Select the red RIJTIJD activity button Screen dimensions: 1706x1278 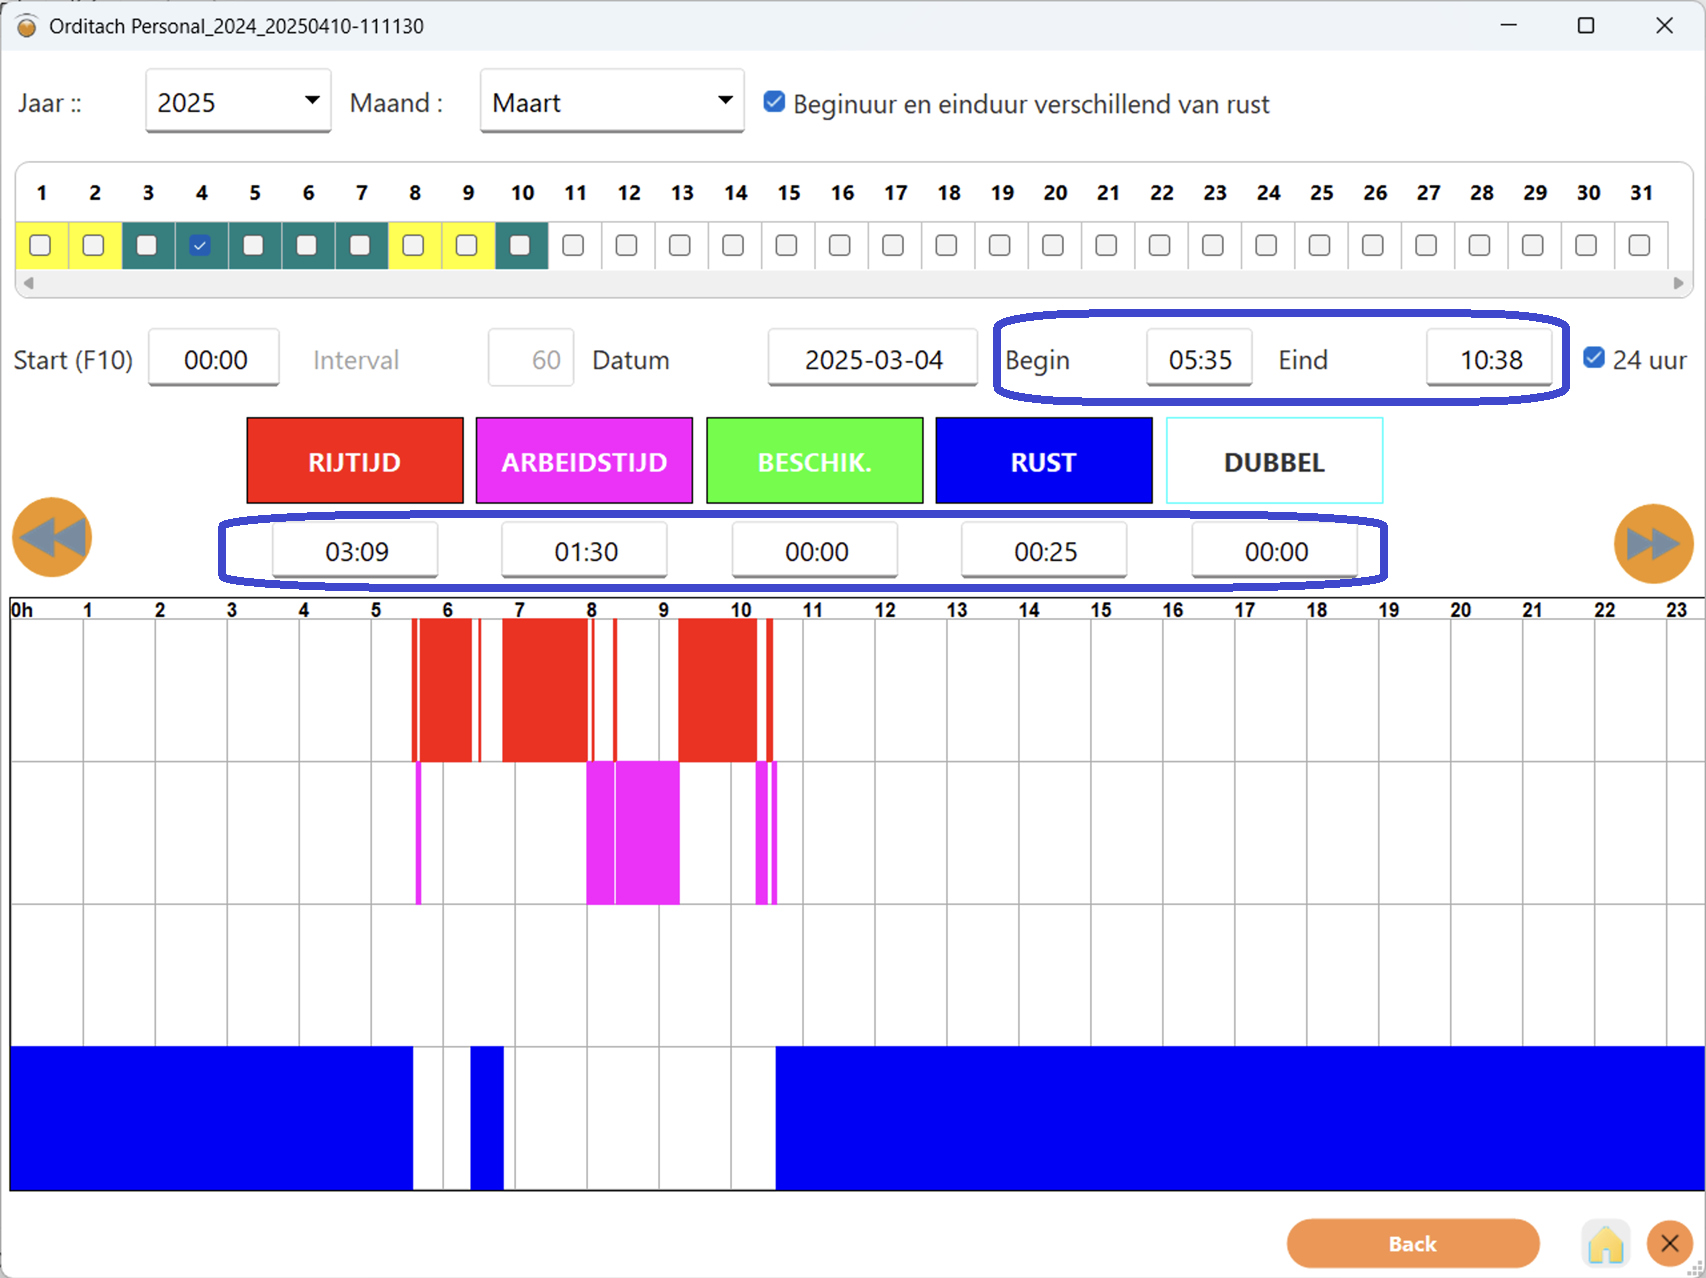[355, 461]
